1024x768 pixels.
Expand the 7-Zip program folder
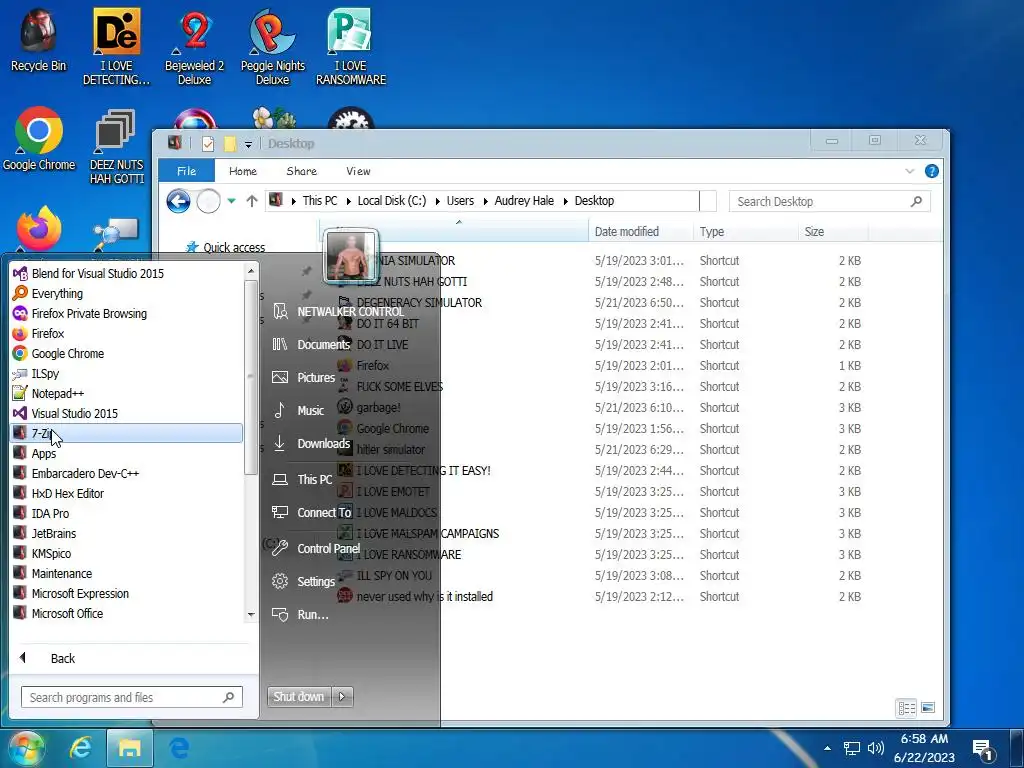point(127,434)
